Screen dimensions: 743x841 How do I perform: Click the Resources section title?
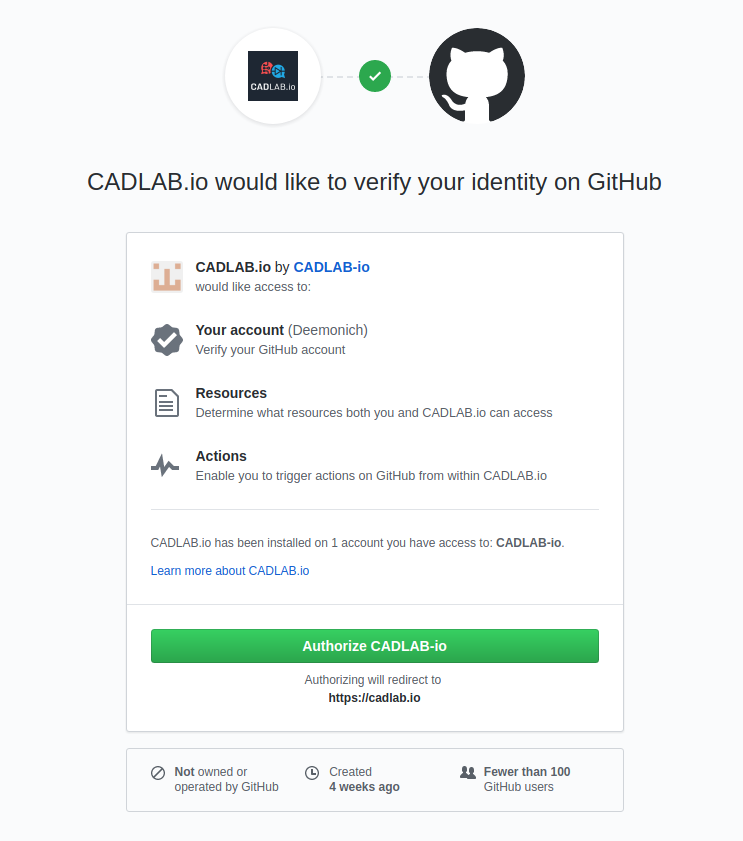click(231, 393)
